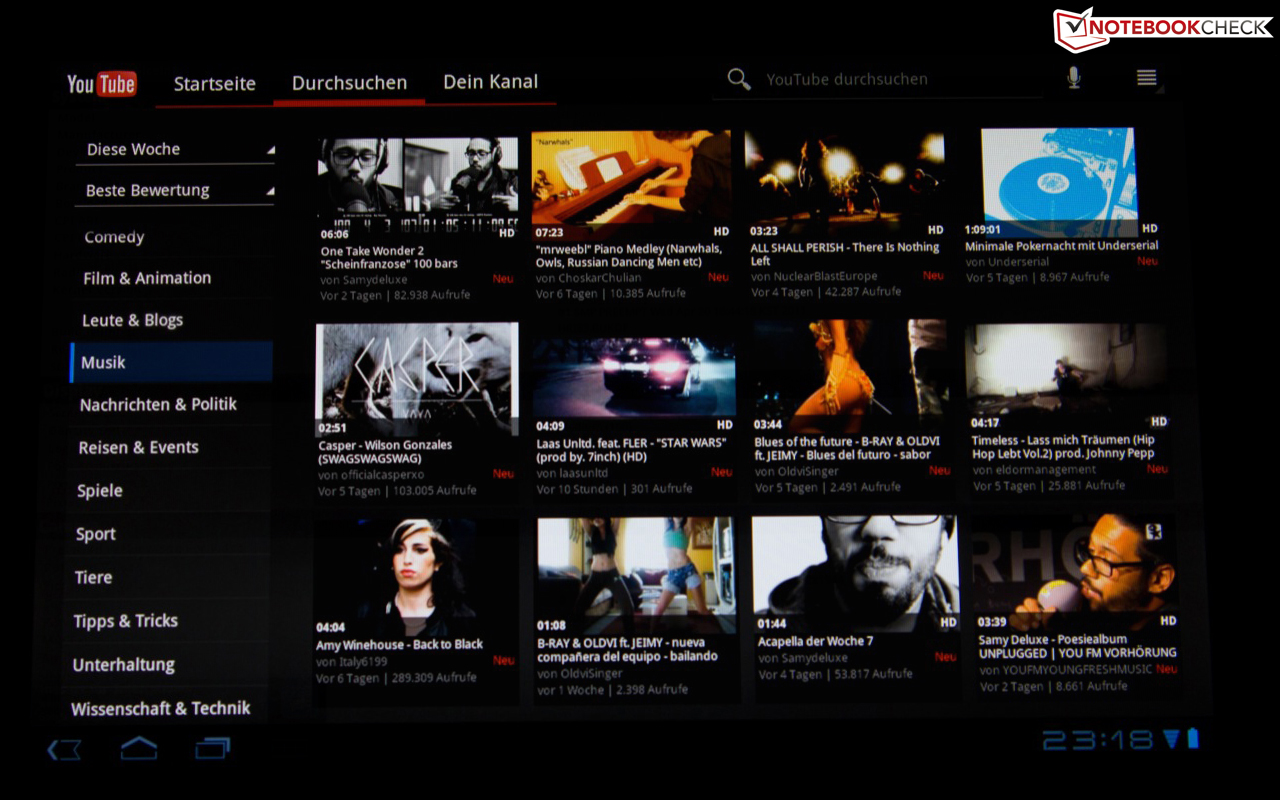Screen dimensions: 1280x800
Task: Open the Dein Kanal tab
Action: [x=490, y=82]
